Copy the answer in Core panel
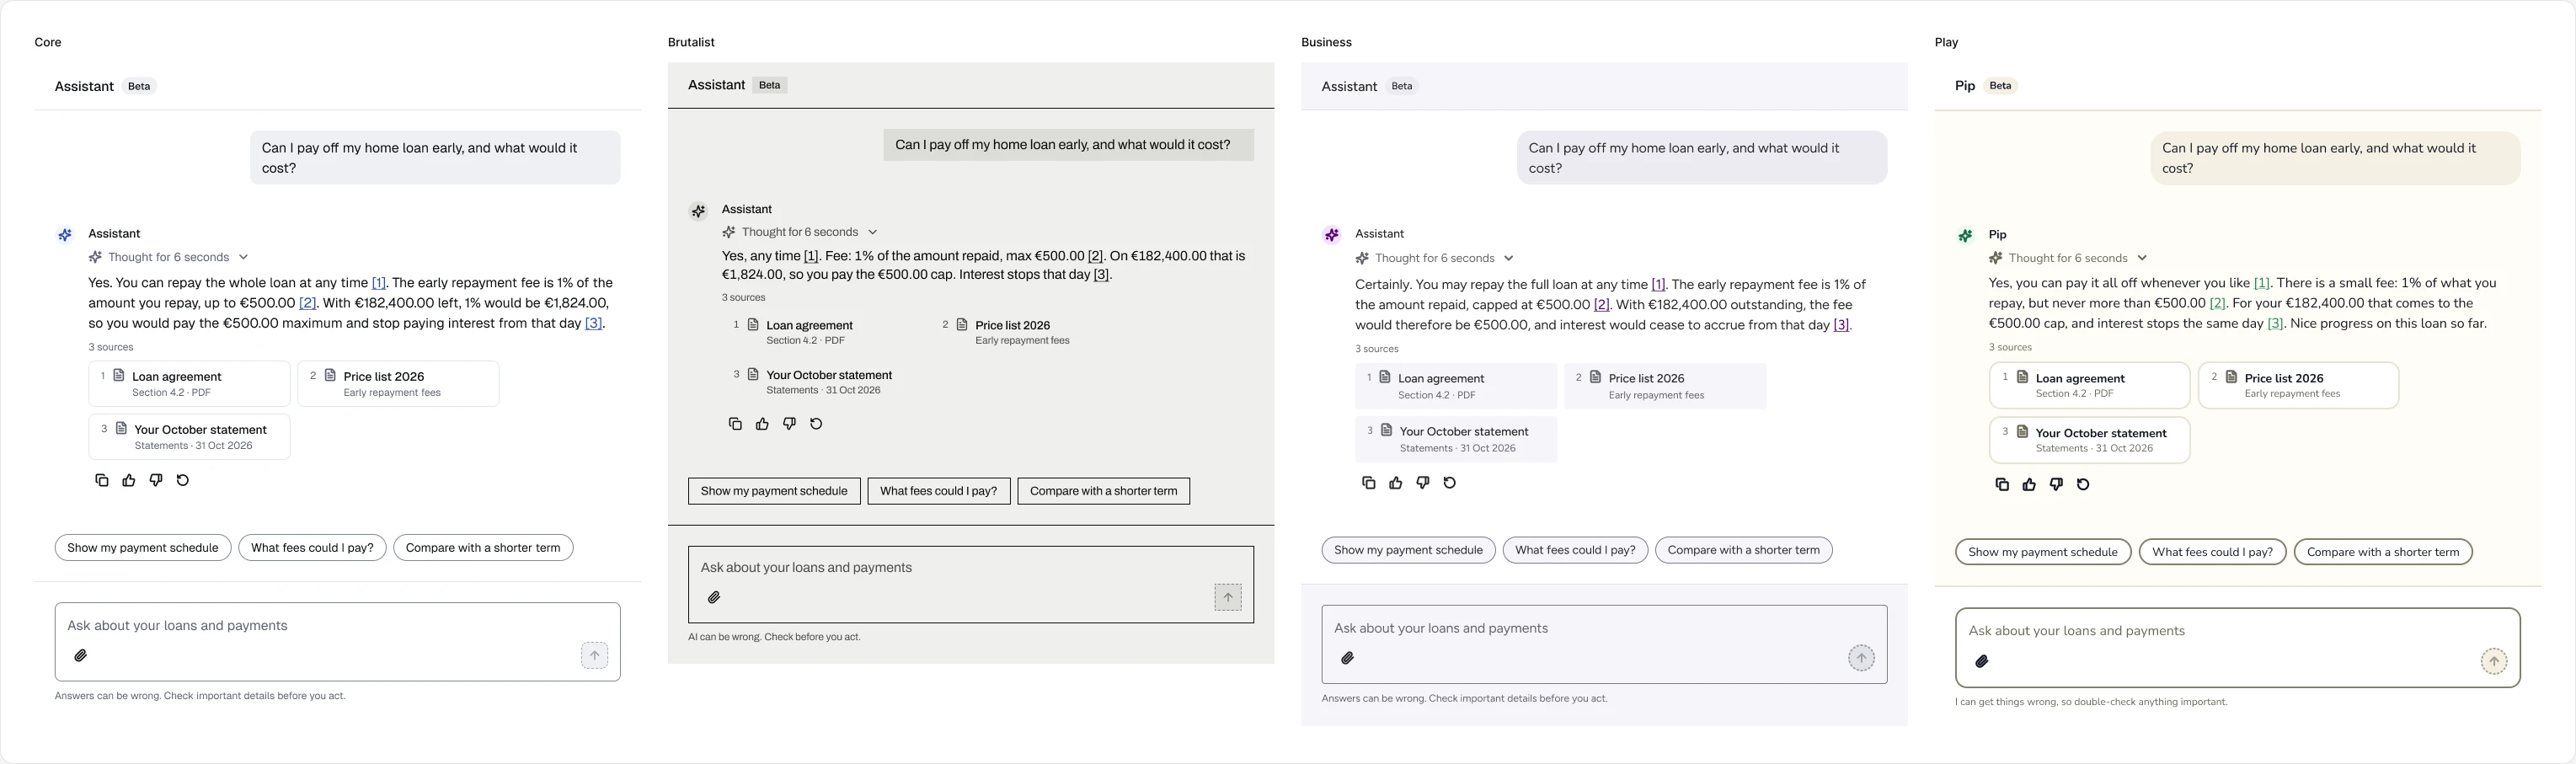2576x764 pixels. tap(101, 480)
